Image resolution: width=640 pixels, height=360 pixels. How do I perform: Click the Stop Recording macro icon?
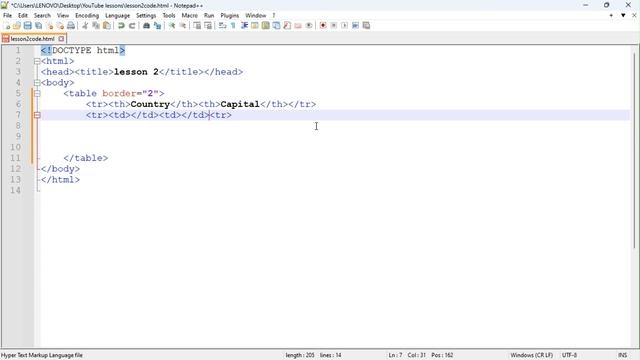[x=333, y=26]
